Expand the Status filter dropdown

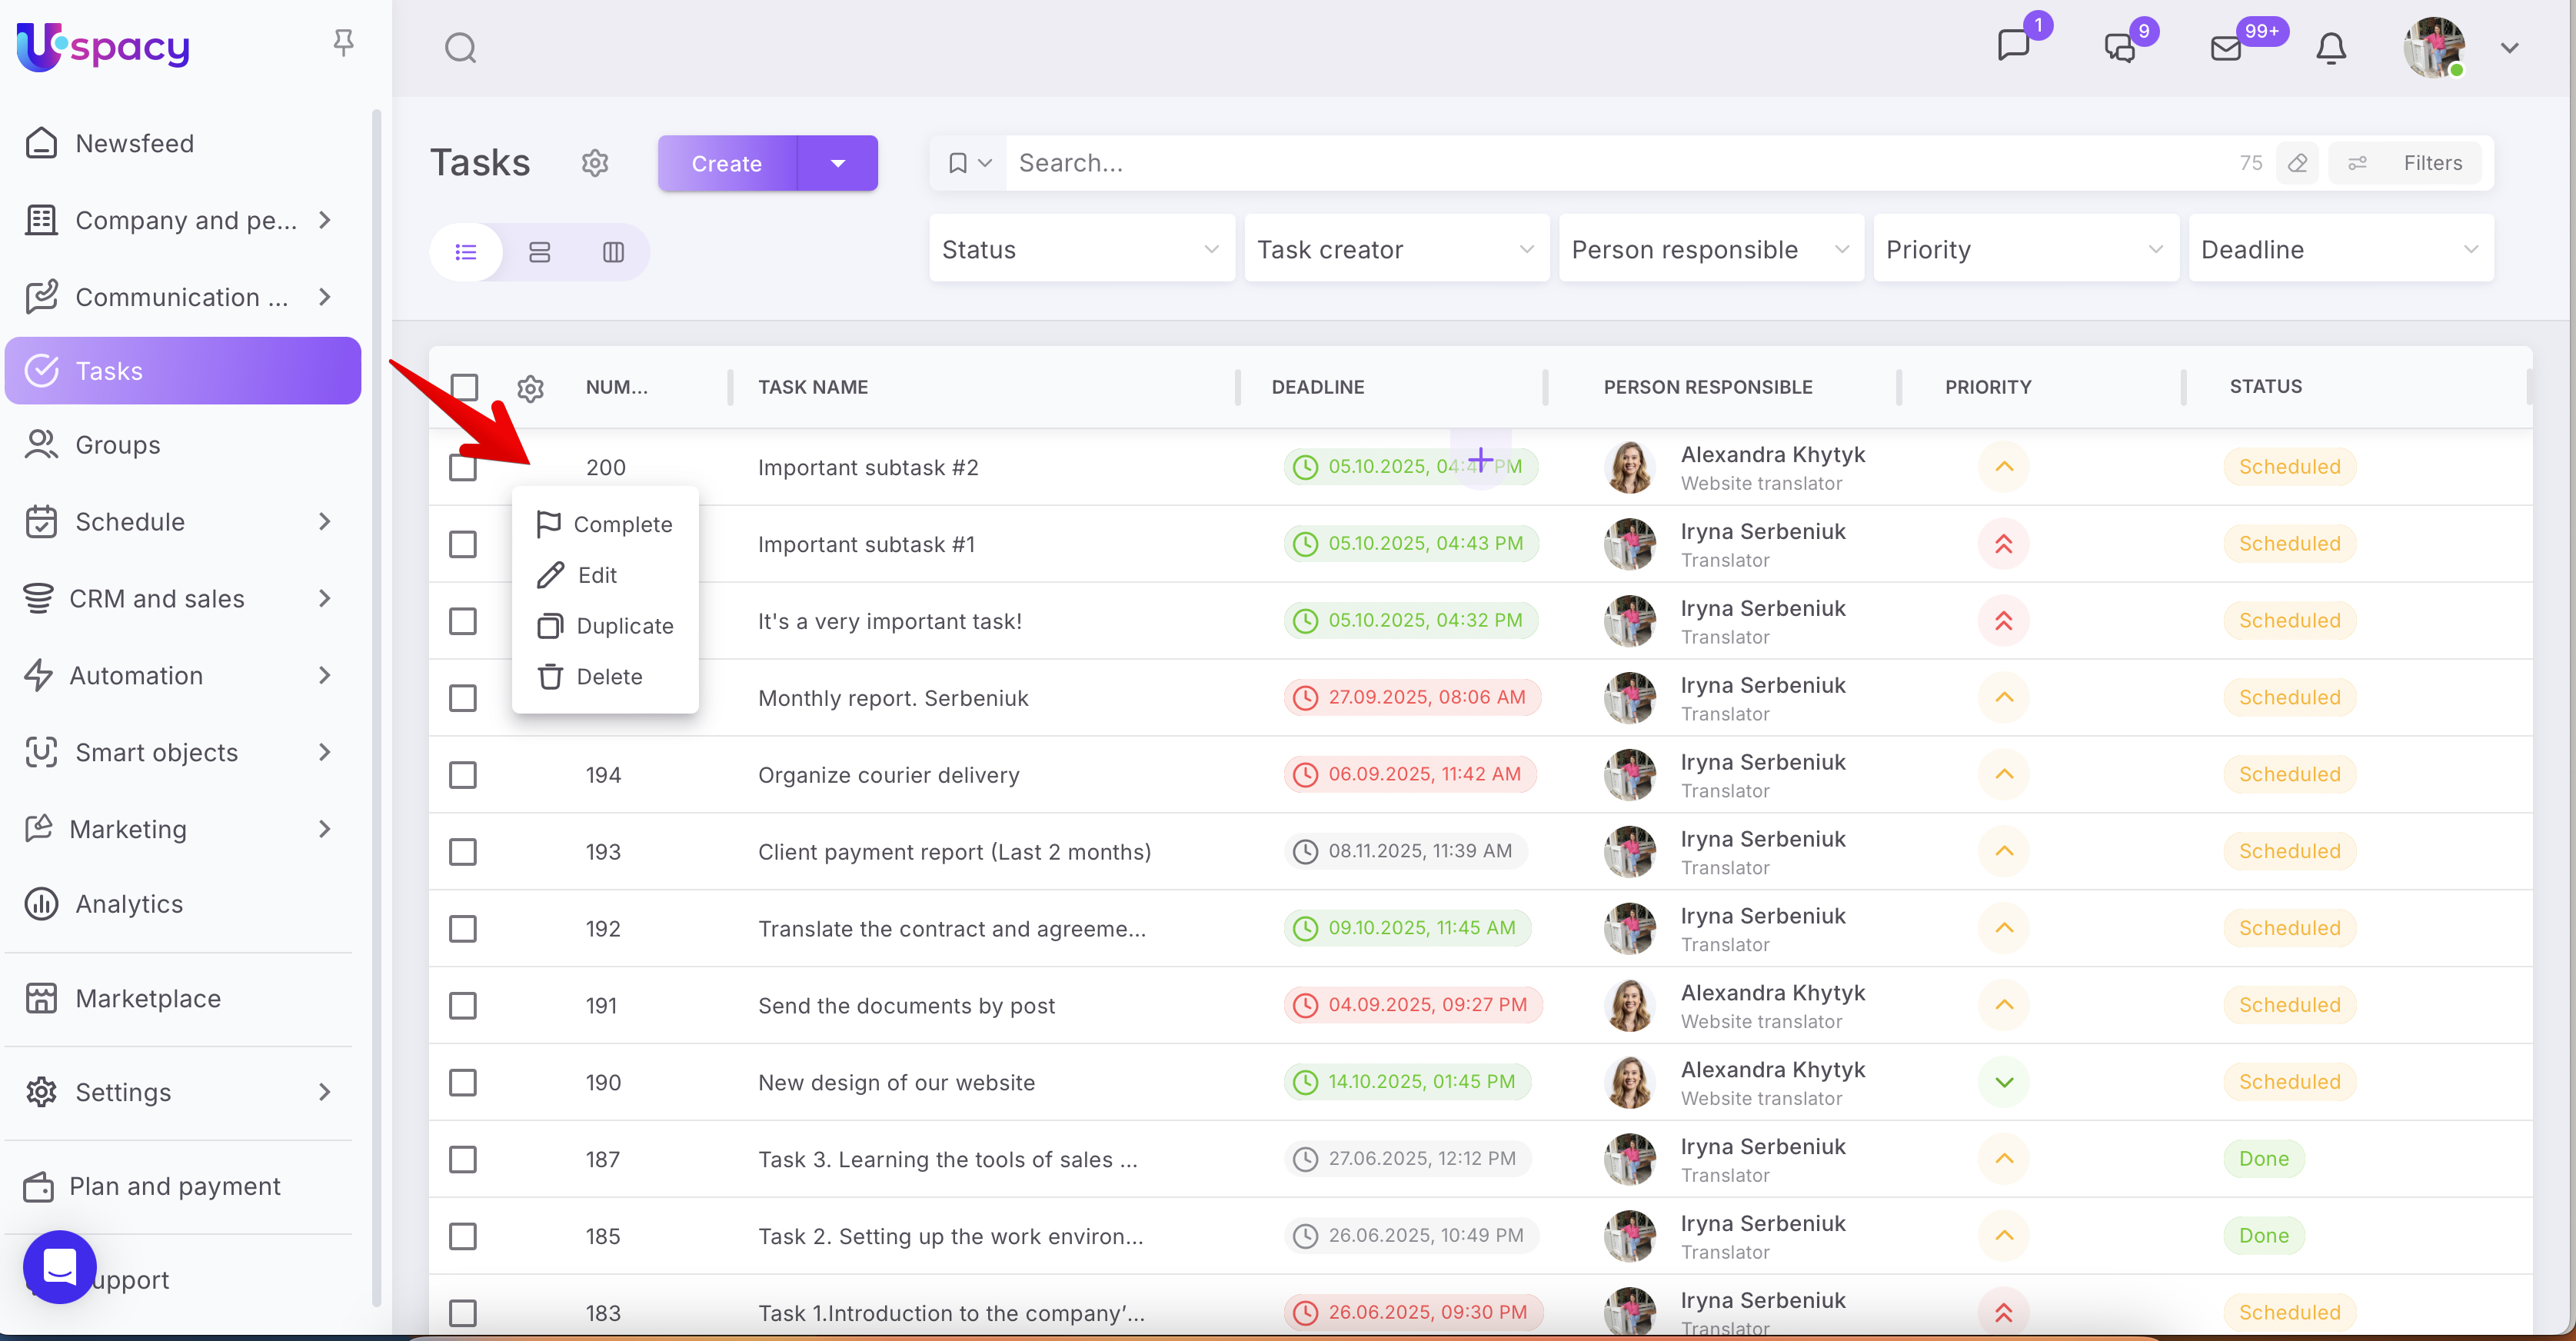click(1080, 249)
